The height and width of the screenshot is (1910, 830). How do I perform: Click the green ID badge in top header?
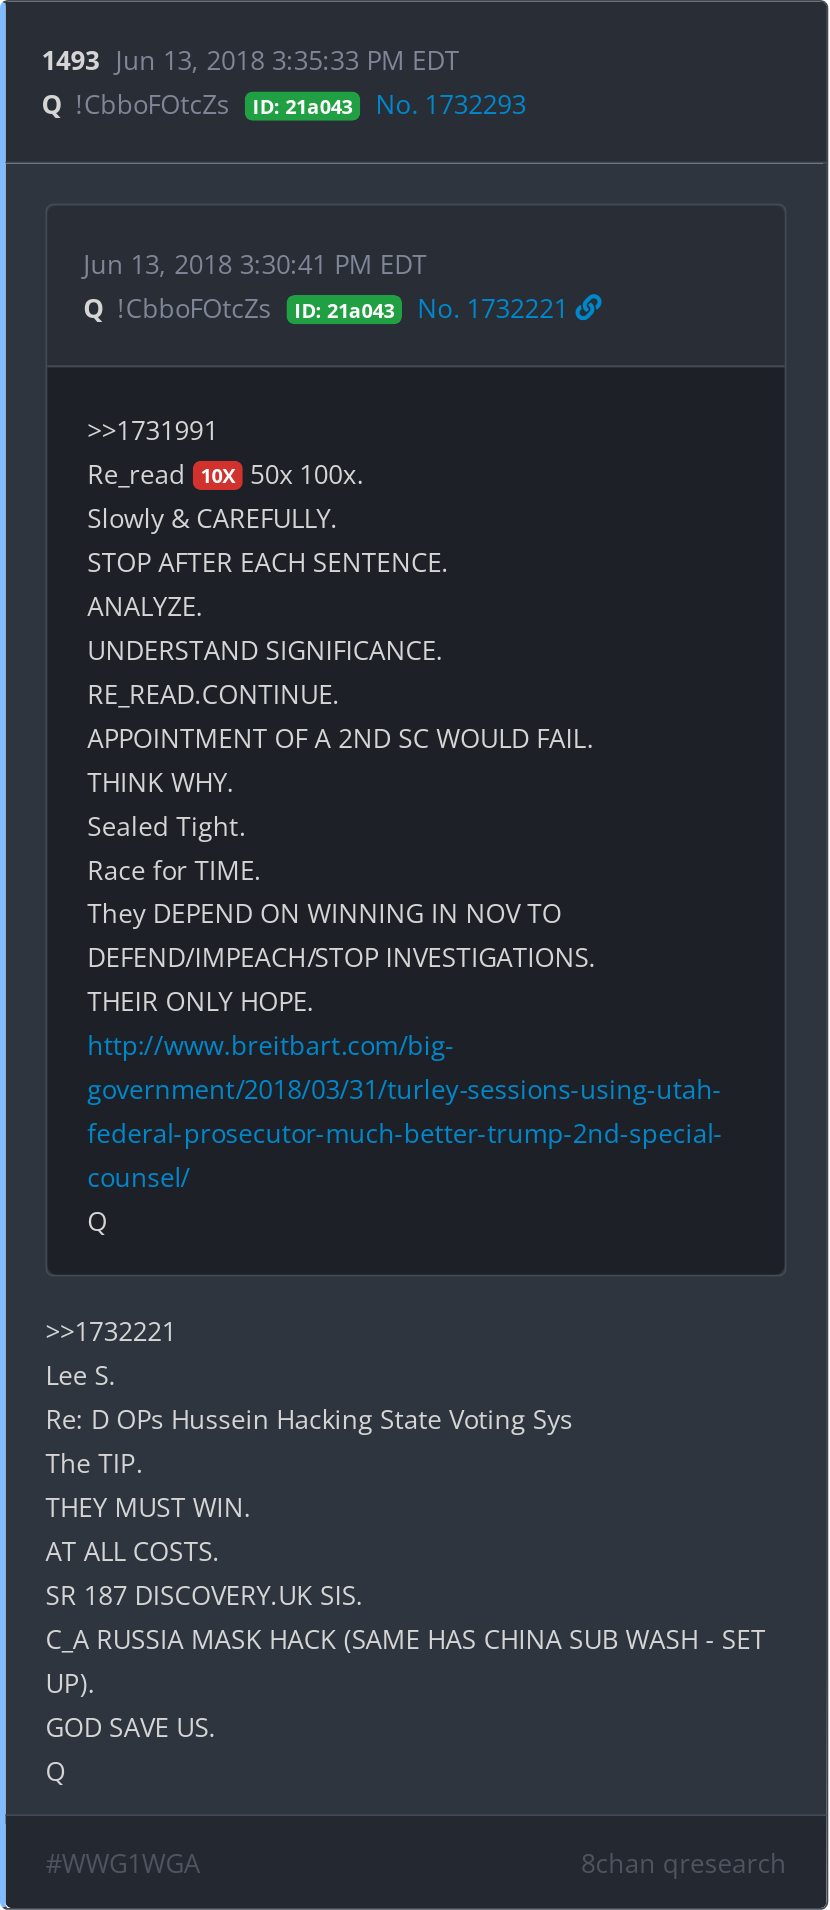tap(302, 106)
